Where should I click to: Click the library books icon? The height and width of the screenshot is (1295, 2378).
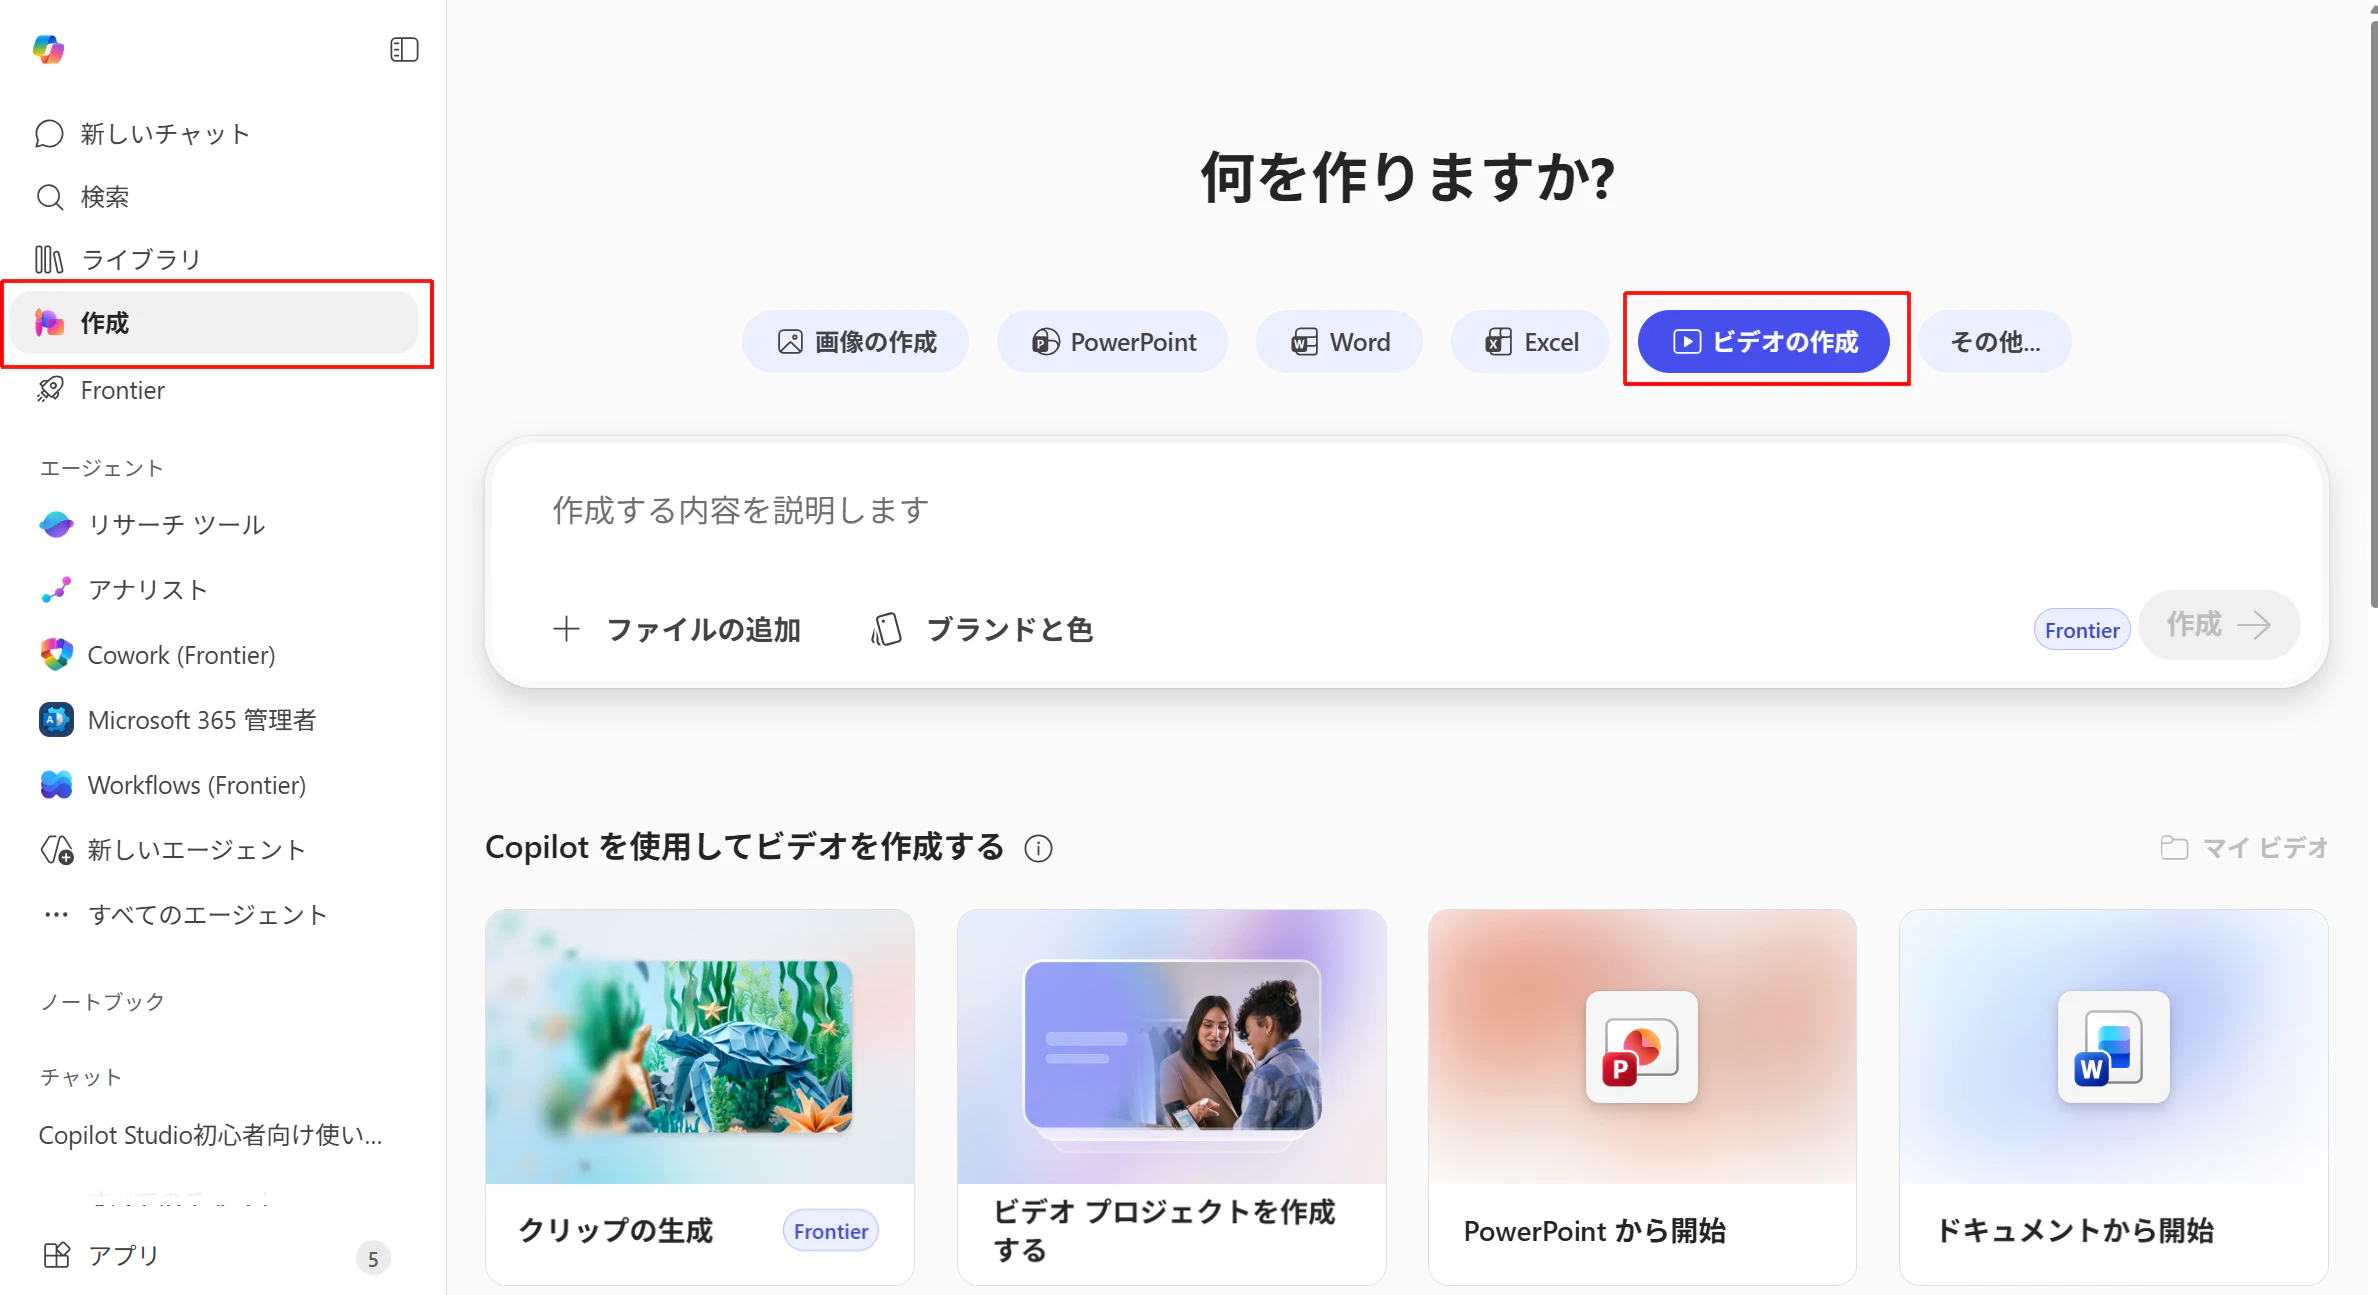(x=49, y=260)
